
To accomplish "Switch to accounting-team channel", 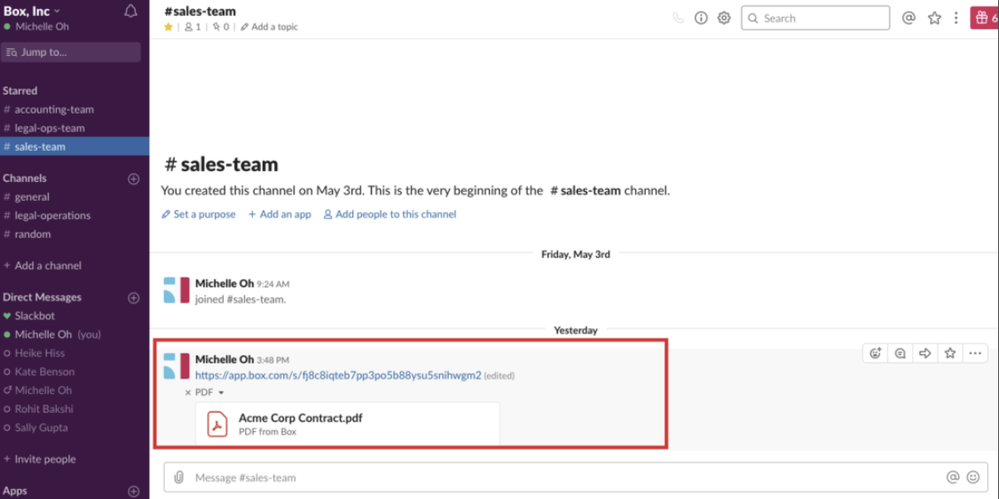I will click(x=54, y=110).
